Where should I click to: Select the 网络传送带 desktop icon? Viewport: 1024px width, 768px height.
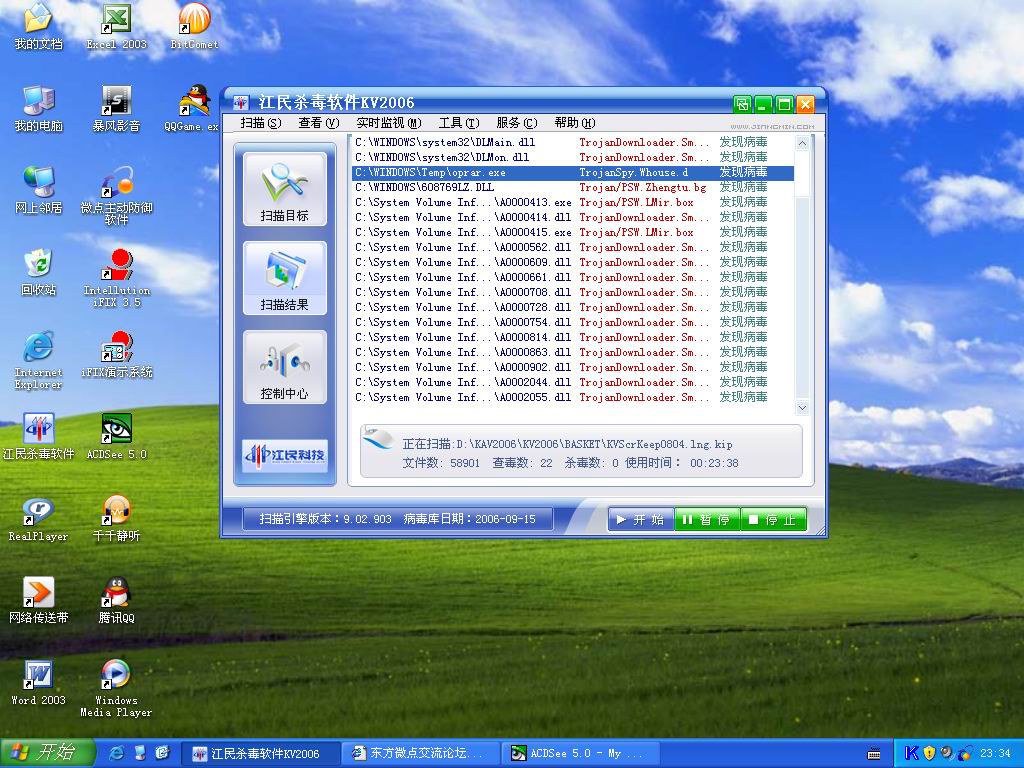click(38, 601)
